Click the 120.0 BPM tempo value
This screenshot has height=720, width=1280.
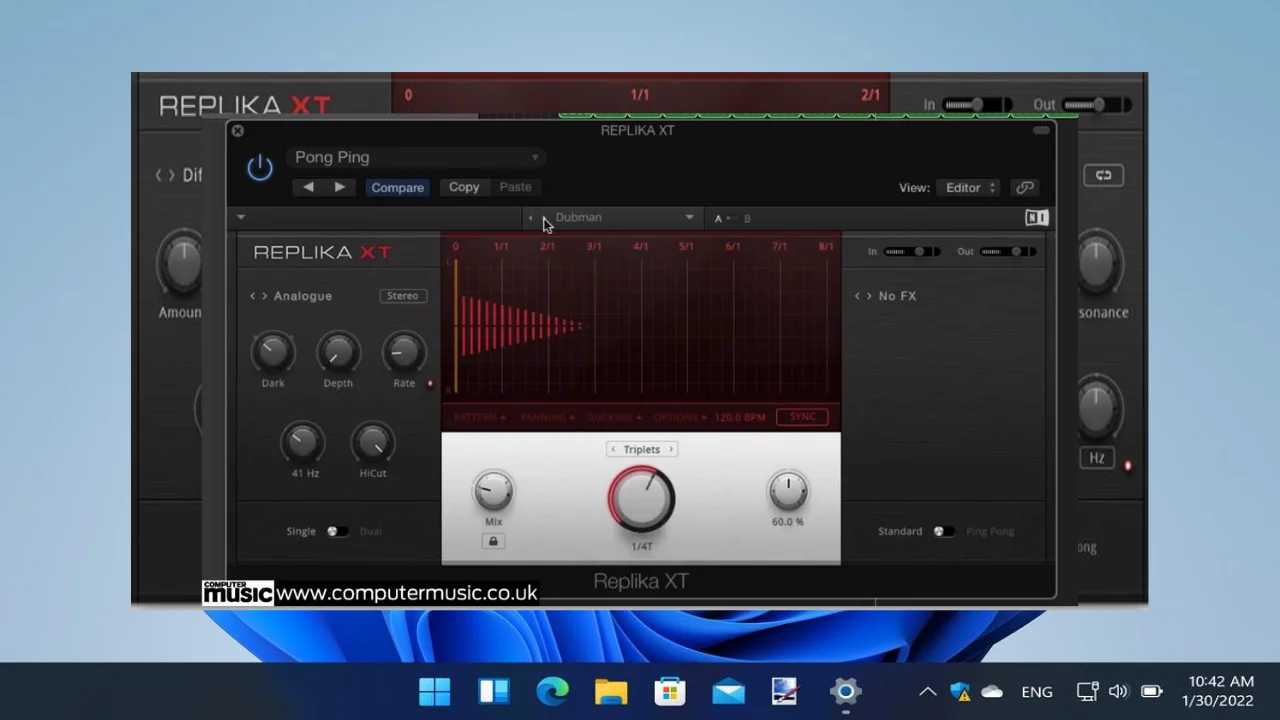click(x=740, y=417)
